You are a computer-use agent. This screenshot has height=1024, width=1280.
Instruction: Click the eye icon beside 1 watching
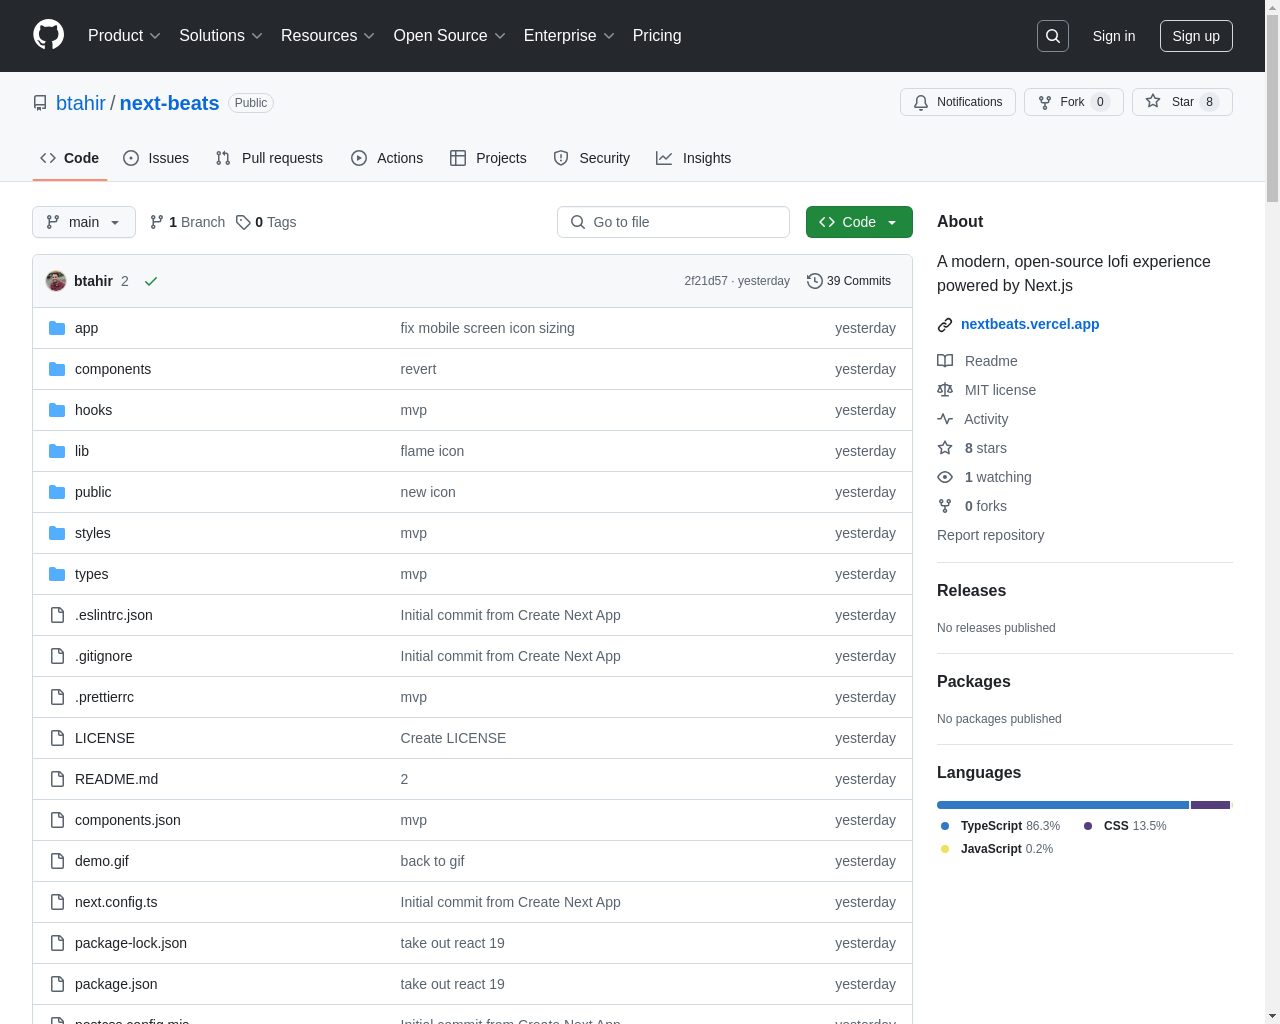click(x=945, y=477)
